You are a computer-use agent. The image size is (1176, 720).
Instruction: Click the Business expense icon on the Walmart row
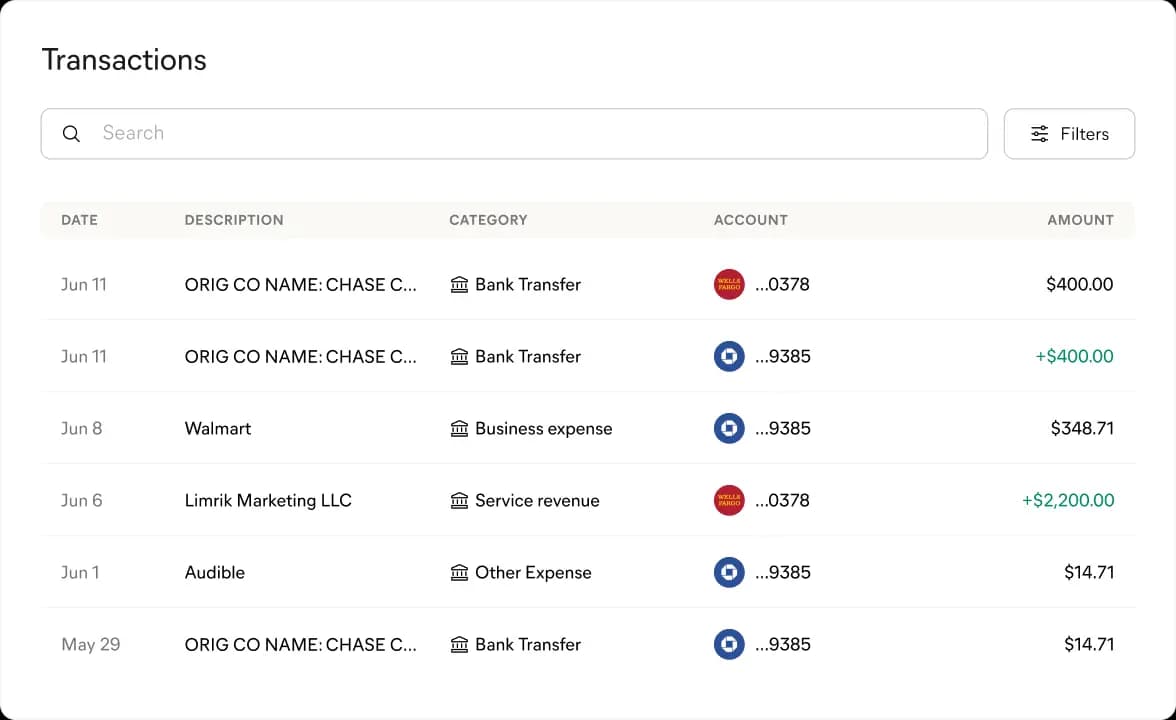click(457, 428)
